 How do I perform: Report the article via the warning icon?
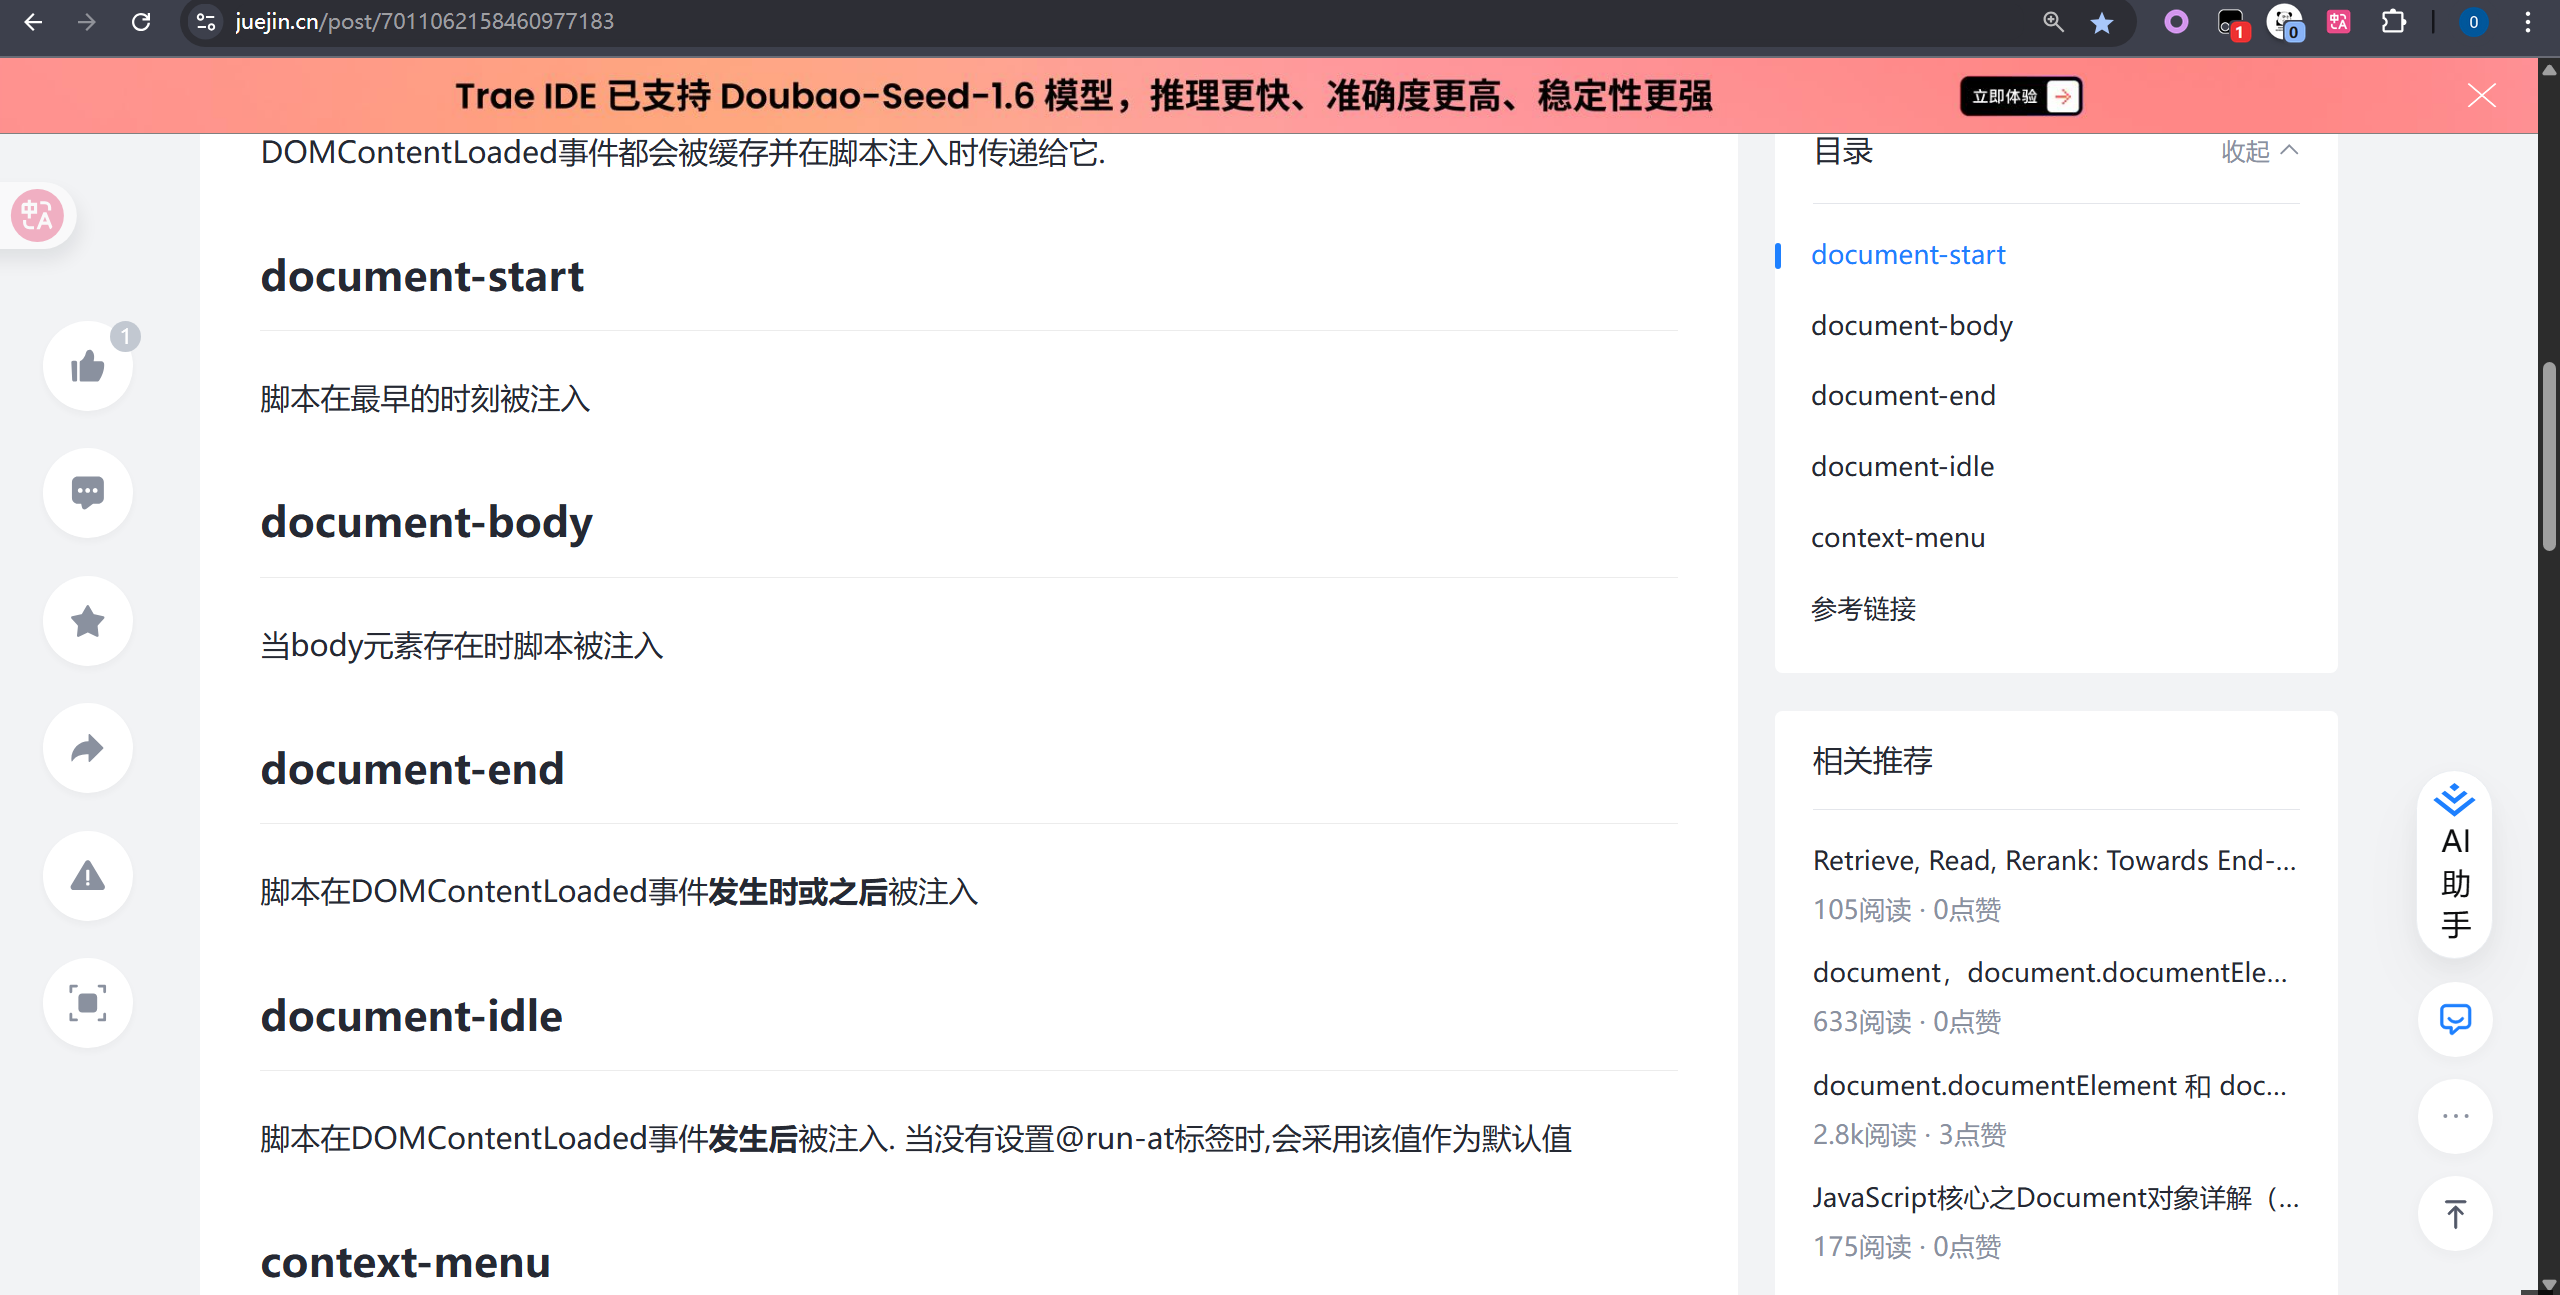(88, 876)
